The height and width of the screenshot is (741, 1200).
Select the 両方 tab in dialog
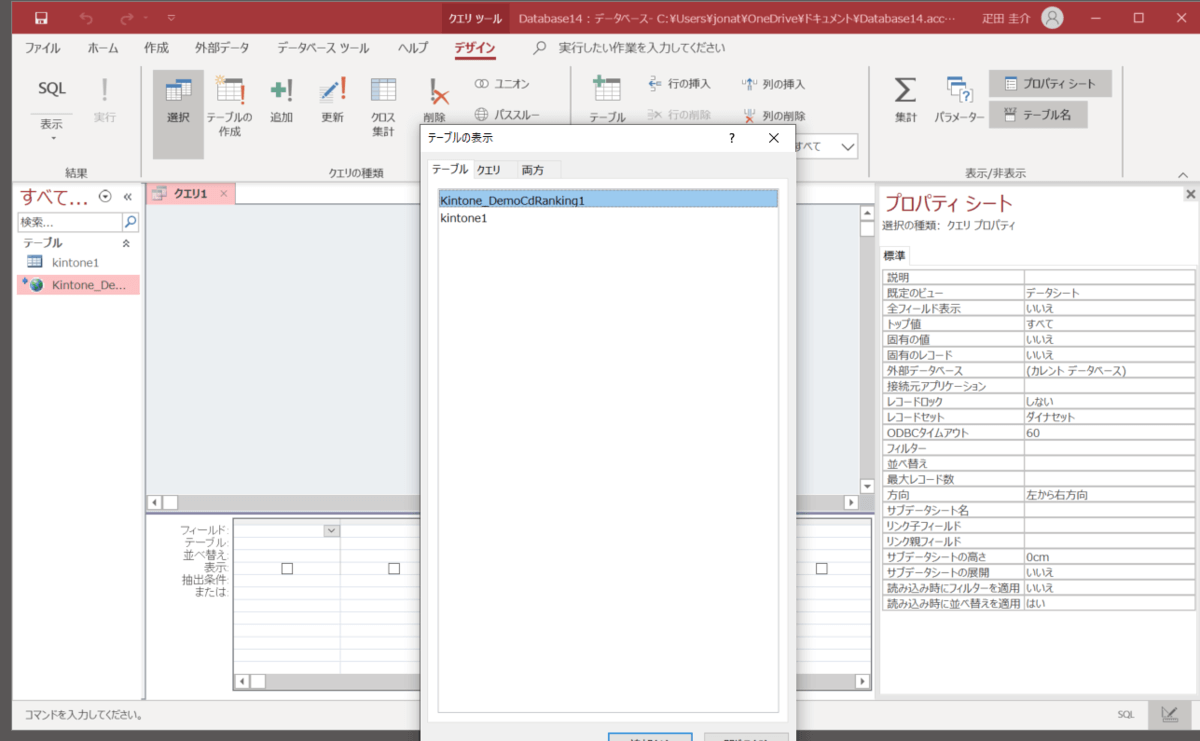click(533, 170)
